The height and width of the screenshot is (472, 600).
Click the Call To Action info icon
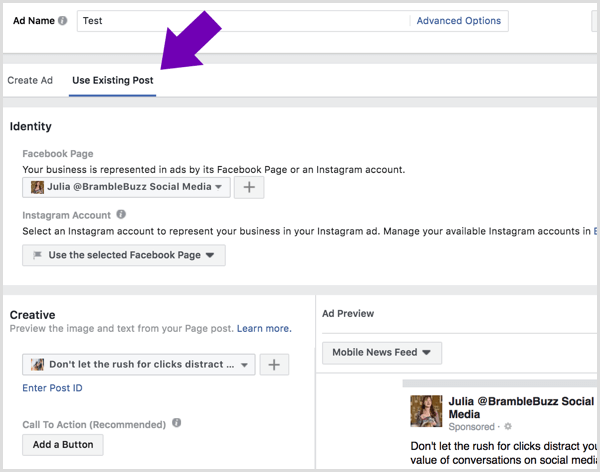pyautogui.click(x=176, y=423)
